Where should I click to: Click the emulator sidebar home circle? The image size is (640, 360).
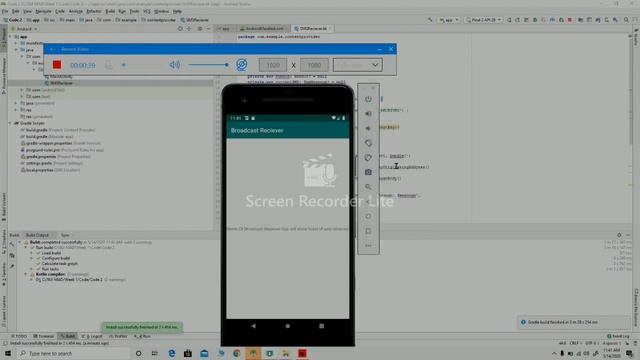[368, 216]
